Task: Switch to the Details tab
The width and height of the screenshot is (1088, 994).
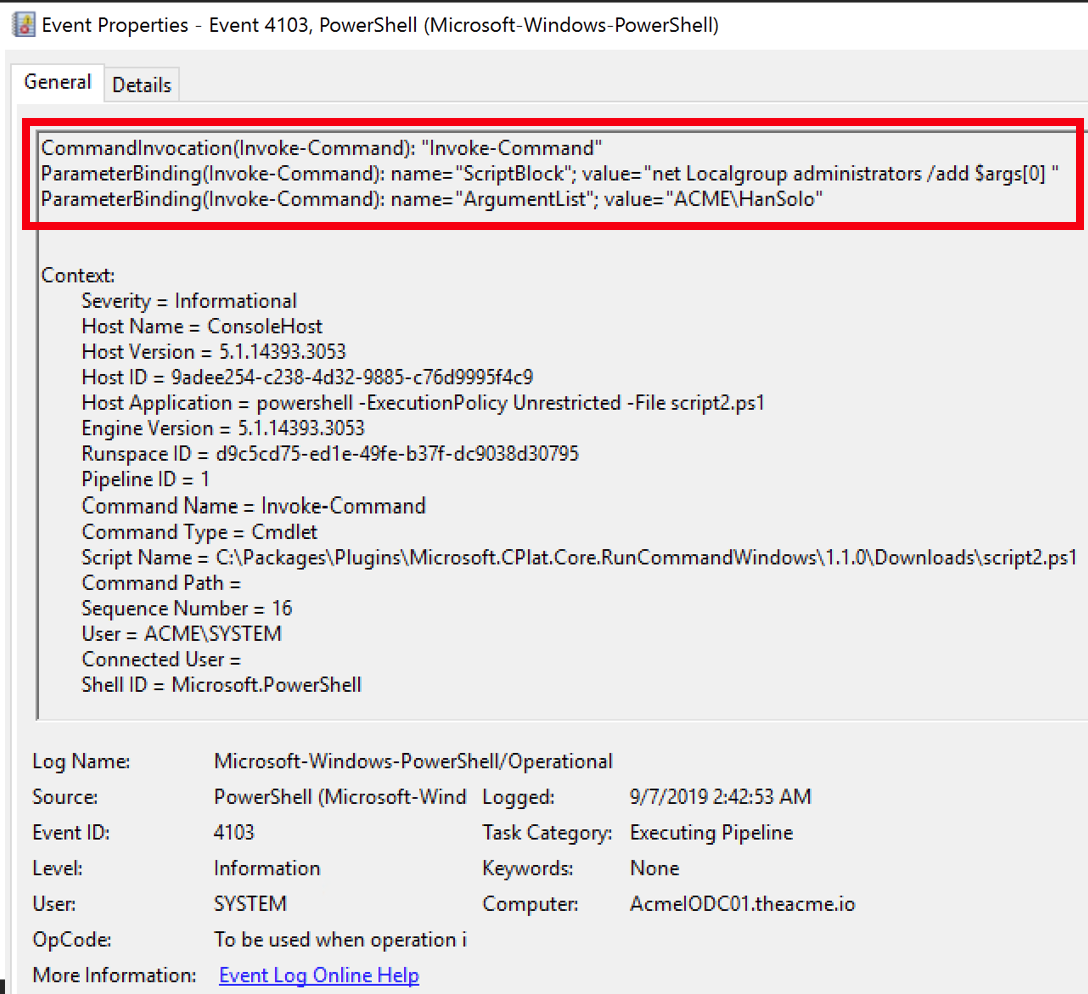Action: coord(141,84)
